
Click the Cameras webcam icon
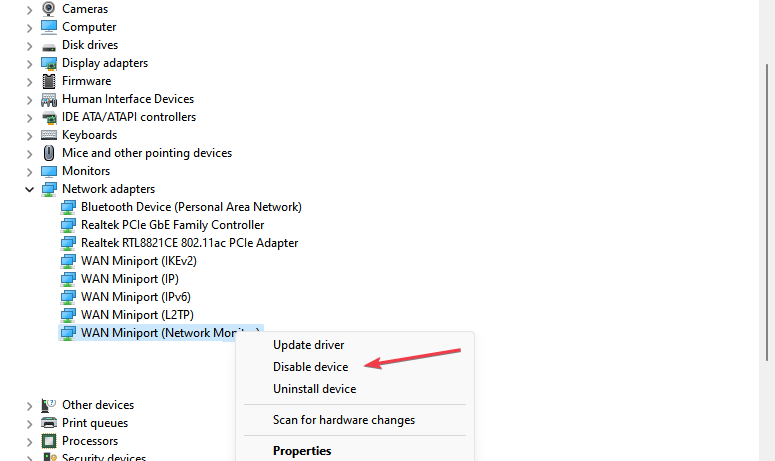[48, 9]
